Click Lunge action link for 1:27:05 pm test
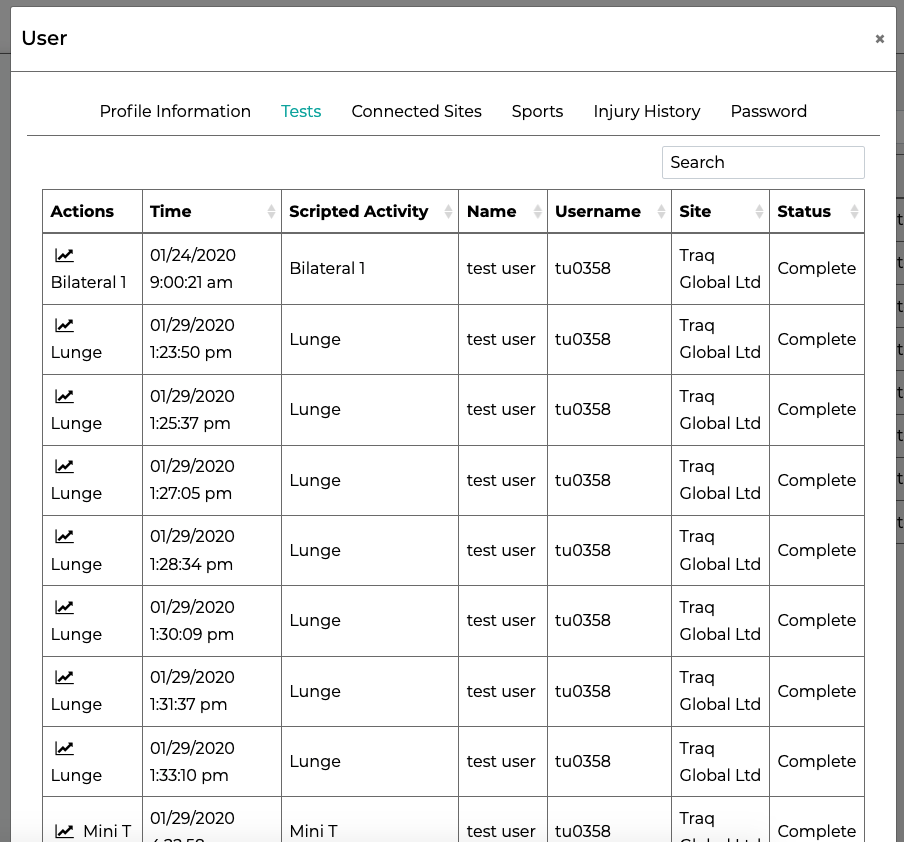The width and height of the screenshot is (904, 842). [76, 494]
